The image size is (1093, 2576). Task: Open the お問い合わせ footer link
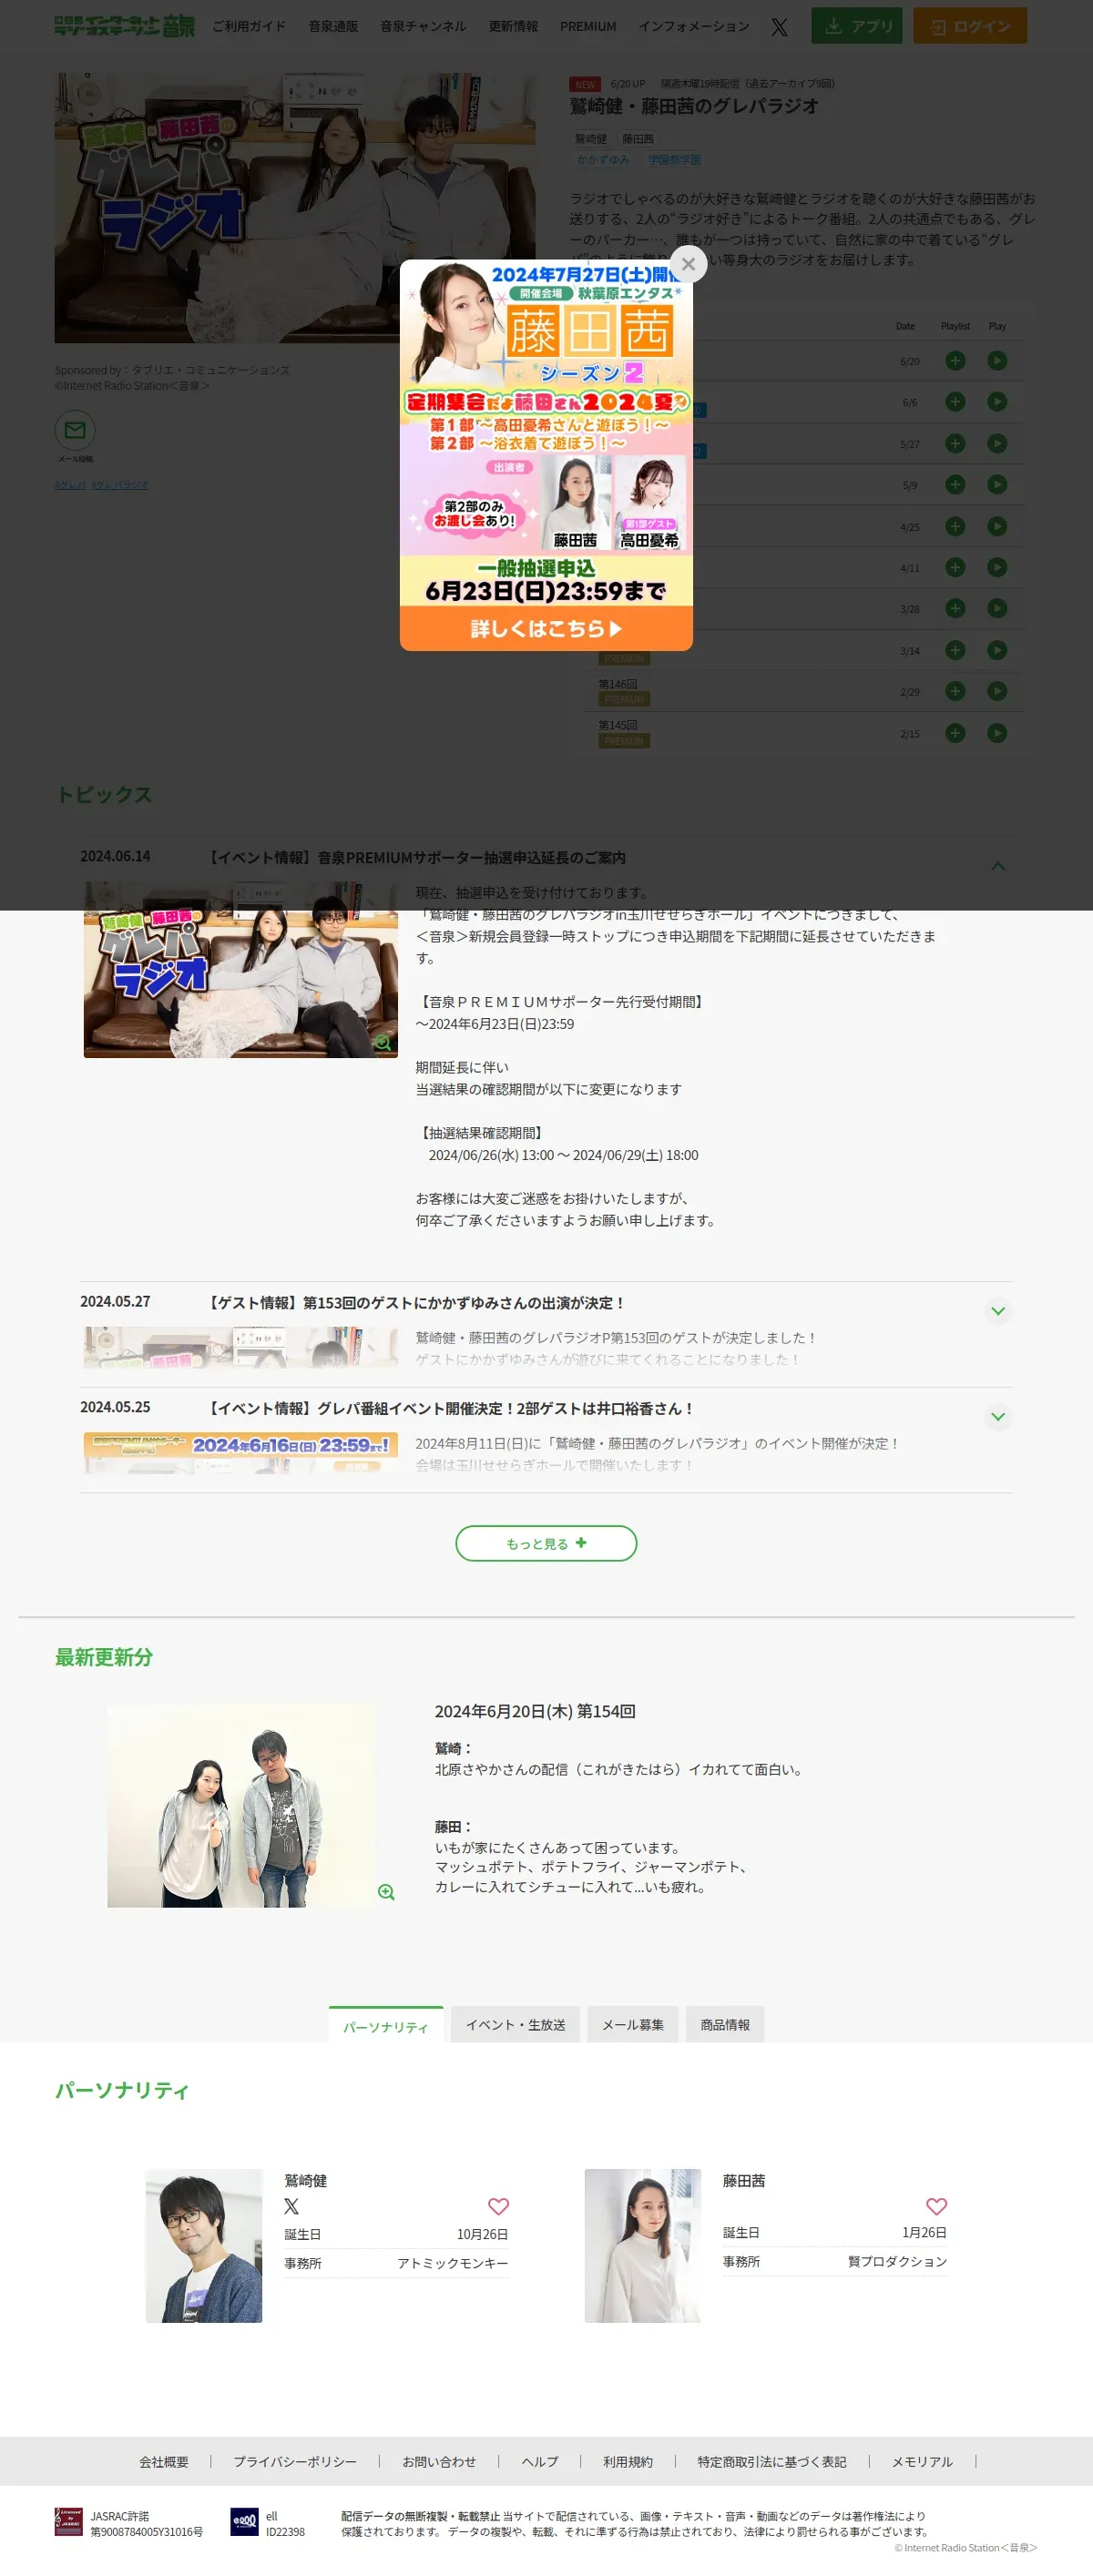[439, 2462]
